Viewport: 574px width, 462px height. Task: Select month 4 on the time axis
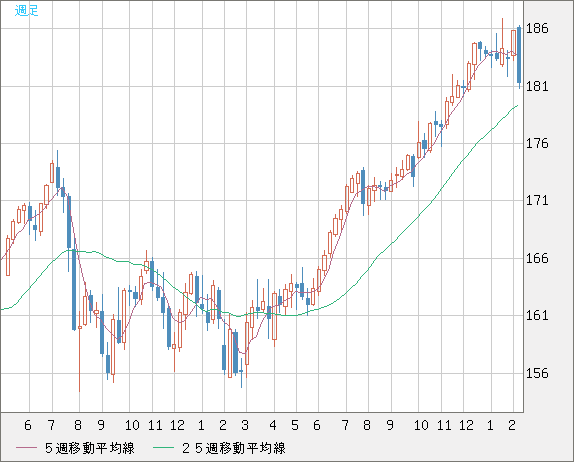coord(273,425)
